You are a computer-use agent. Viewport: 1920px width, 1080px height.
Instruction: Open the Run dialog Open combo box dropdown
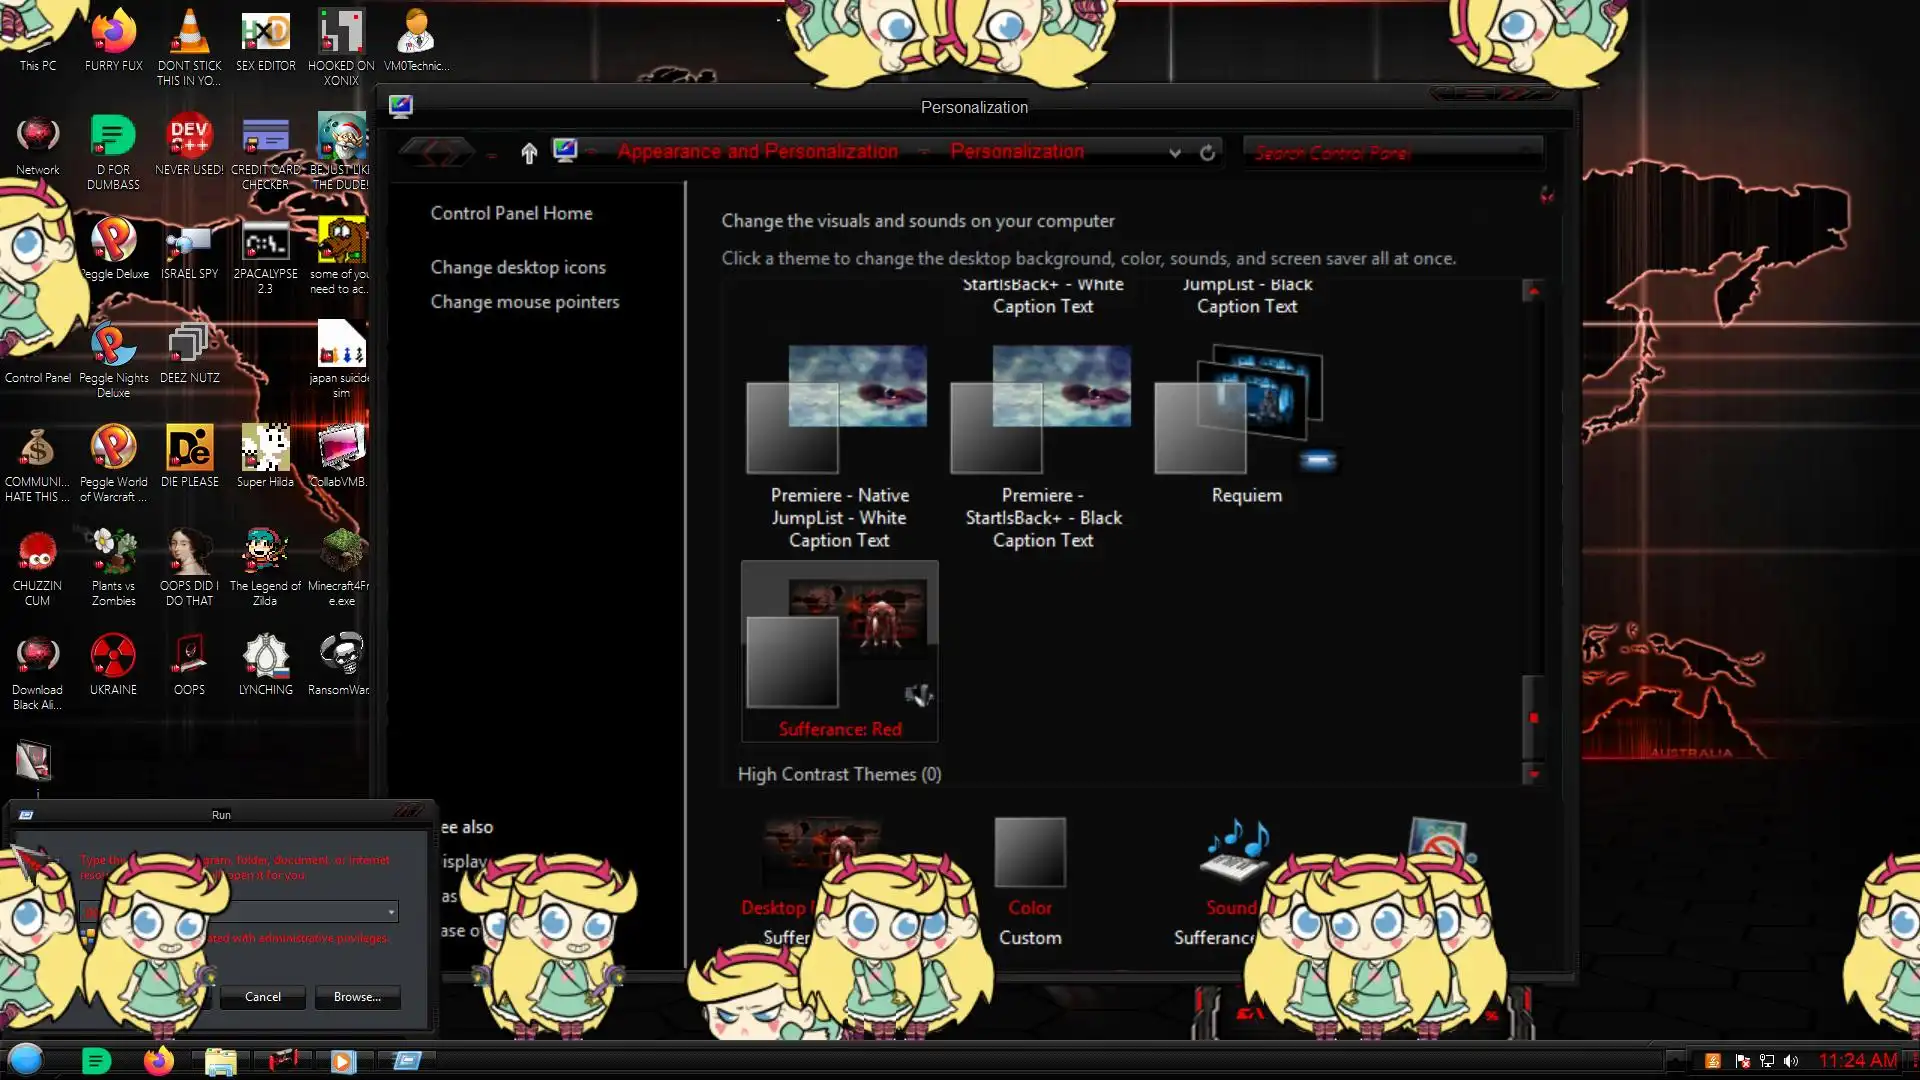391,912
